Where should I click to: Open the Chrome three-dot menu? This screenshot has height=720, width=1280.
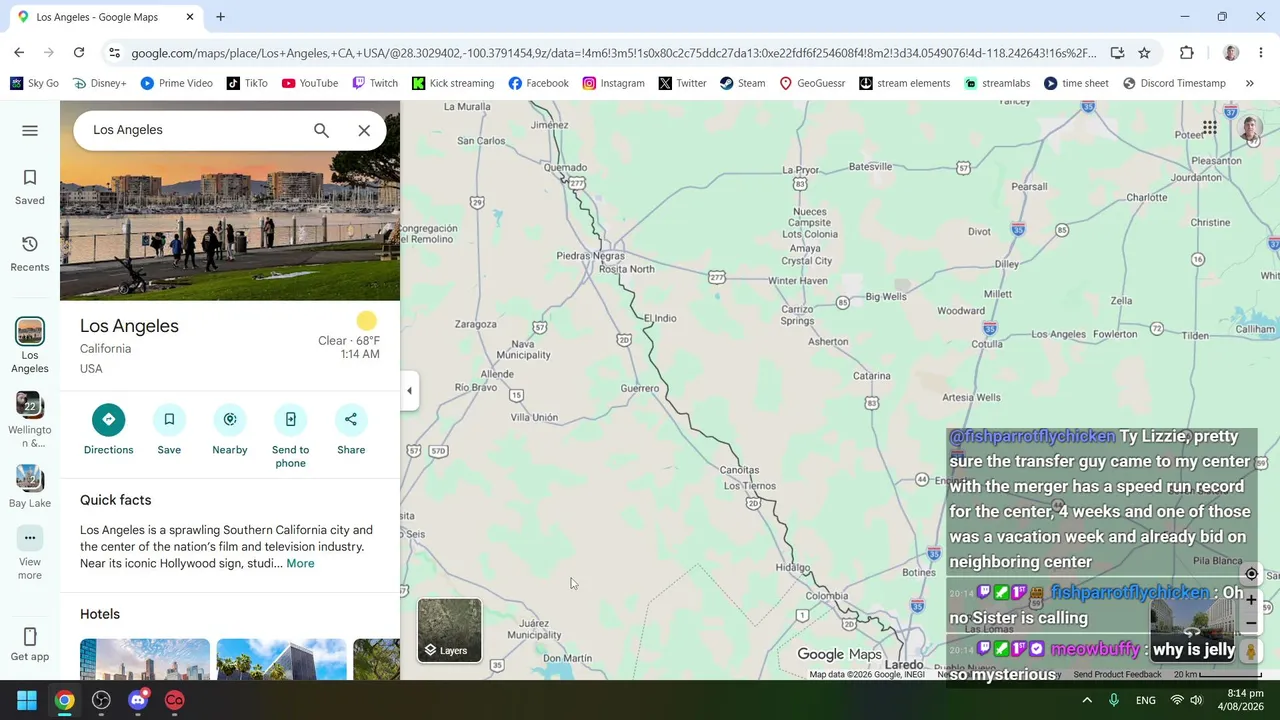tap(1261, 53)
